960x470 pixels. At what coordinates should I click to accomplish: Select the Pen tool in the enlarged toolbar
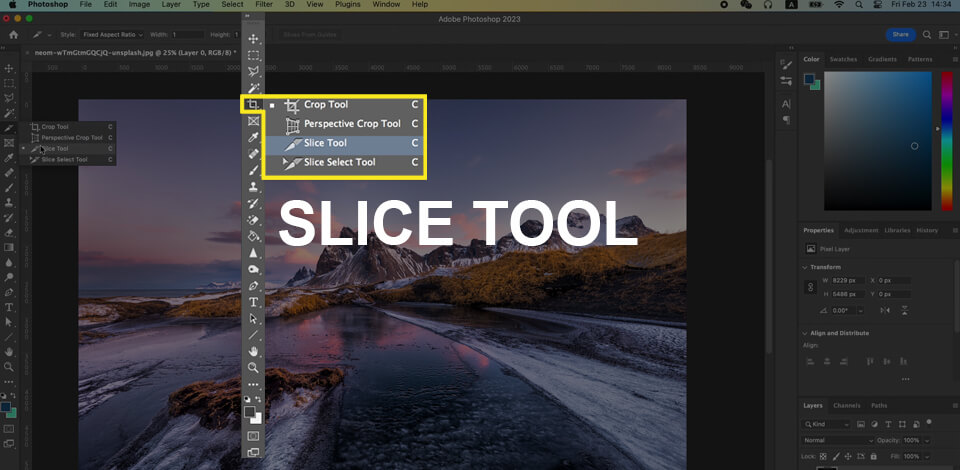click(253, 286)
